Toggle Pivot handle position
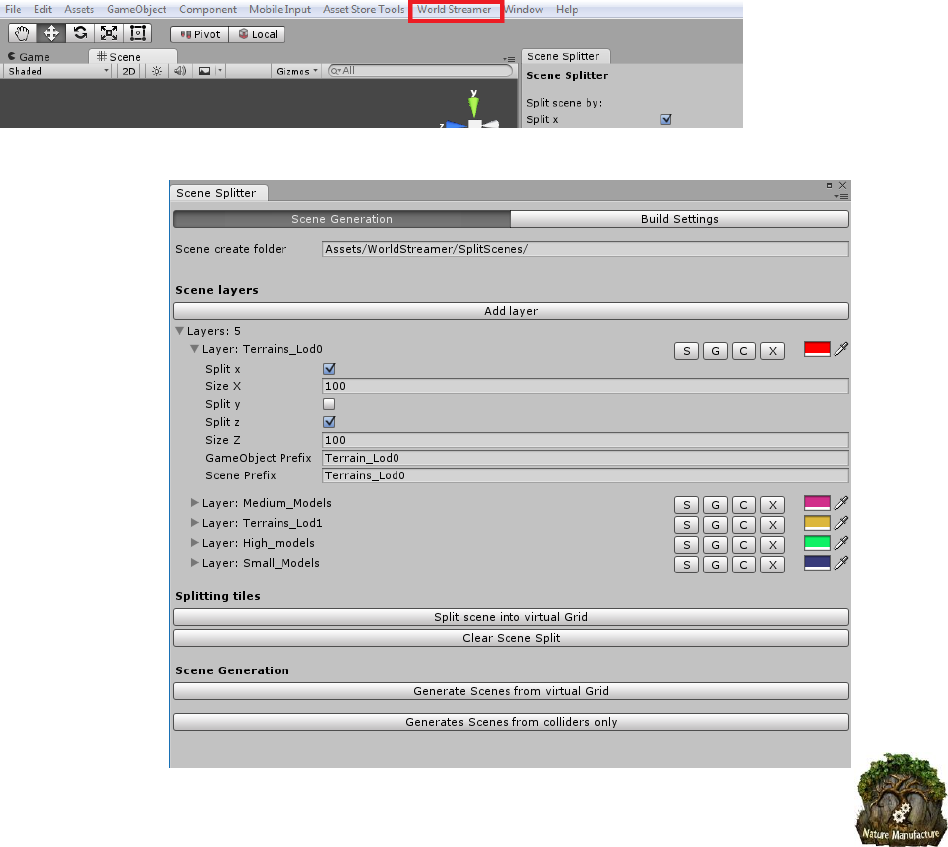948x847 pixels. [x=200, y=34]
